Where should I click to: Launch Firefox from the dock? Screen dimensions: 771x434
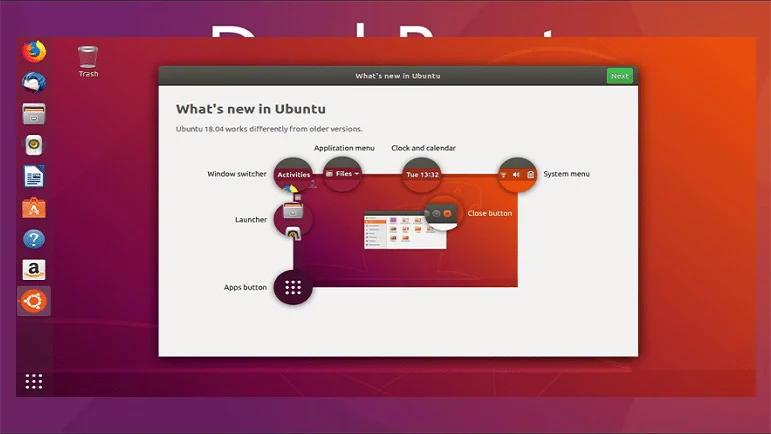click(x=34, y=52)
